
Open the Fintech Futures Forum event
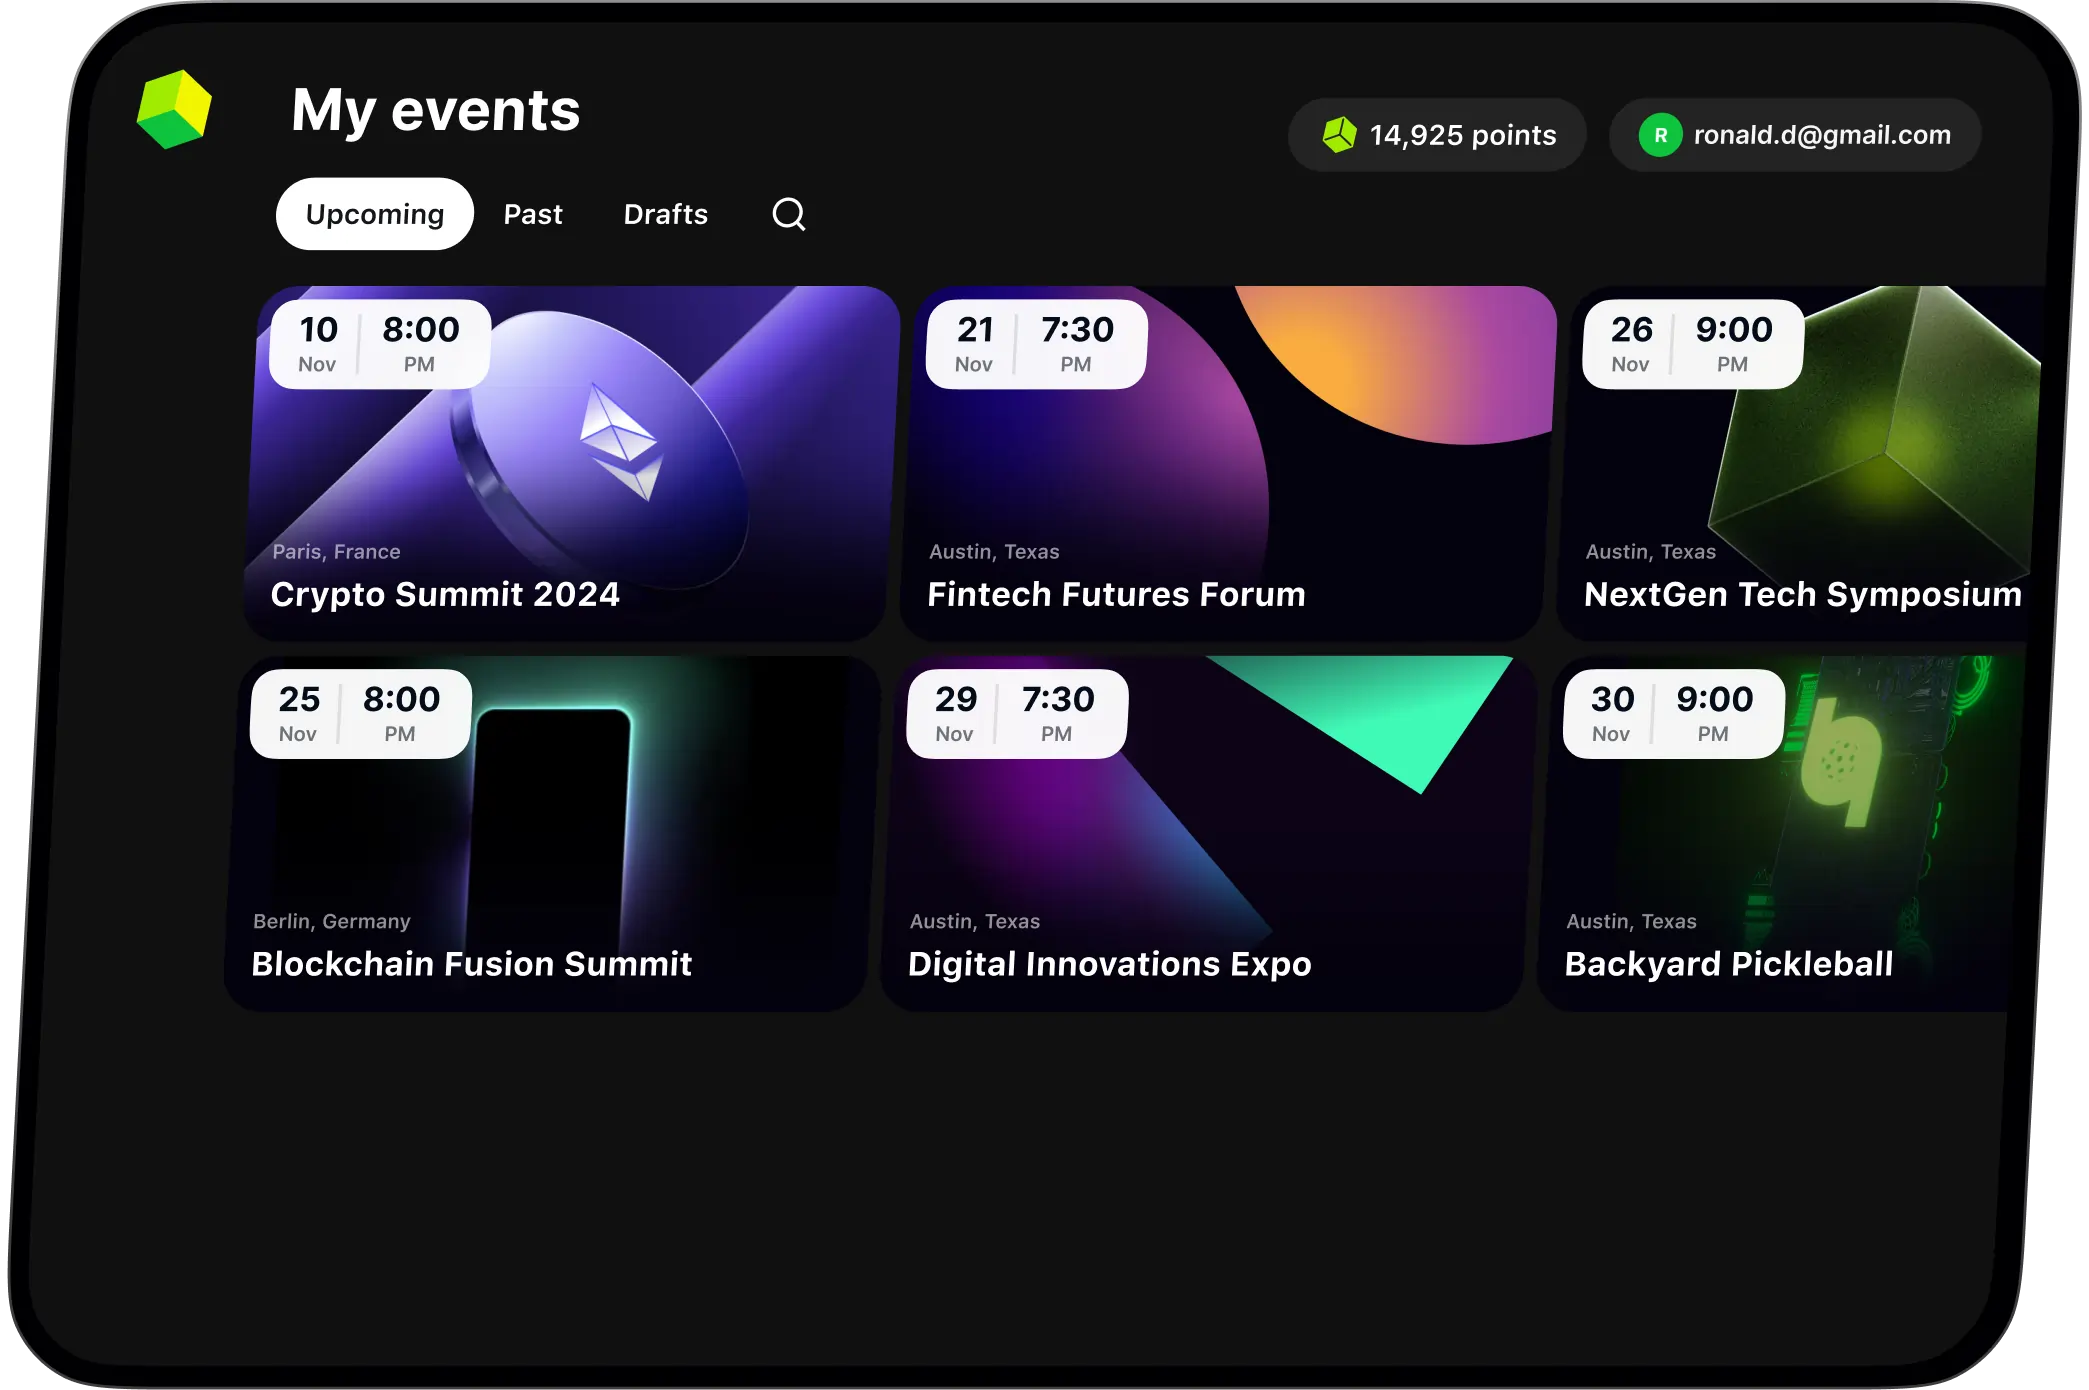coord(1117,594)
